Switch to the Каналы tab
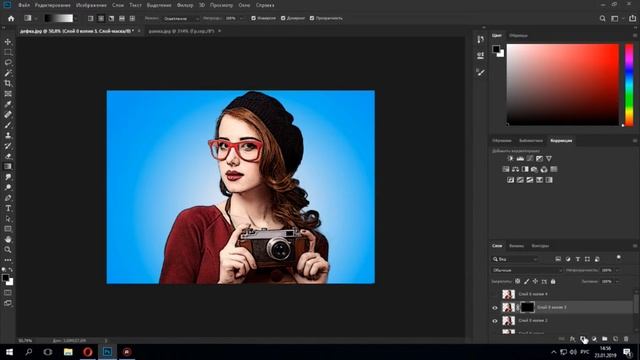The height and width of the screenshot is (360, 640). [x=516, y=246]
